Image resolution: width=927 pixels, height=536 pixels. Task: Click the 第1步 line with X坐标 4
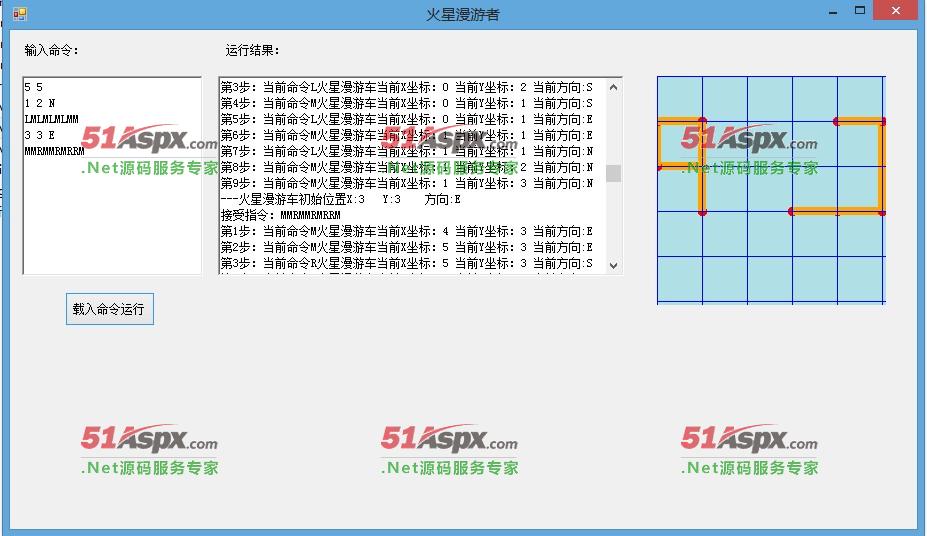407,231
